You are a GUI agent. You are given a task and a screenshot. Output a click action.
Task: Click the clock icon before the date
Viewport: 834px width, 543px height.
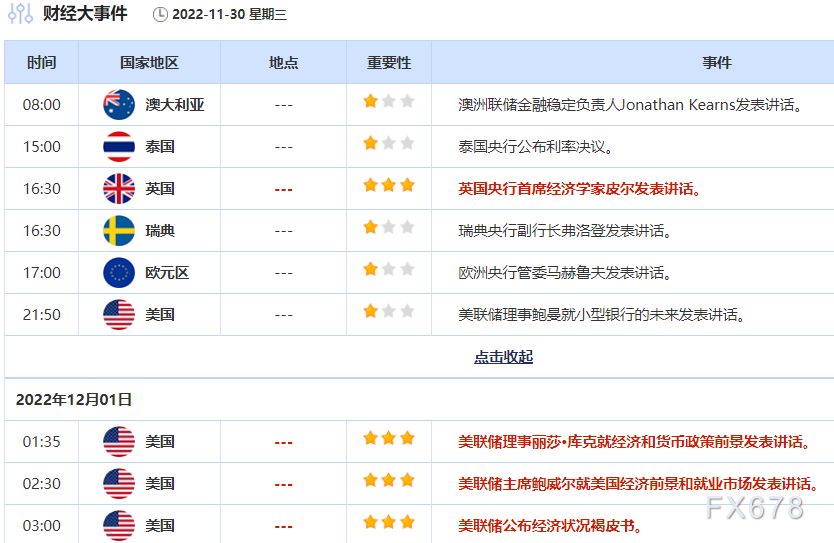click(x=160, y=15)
